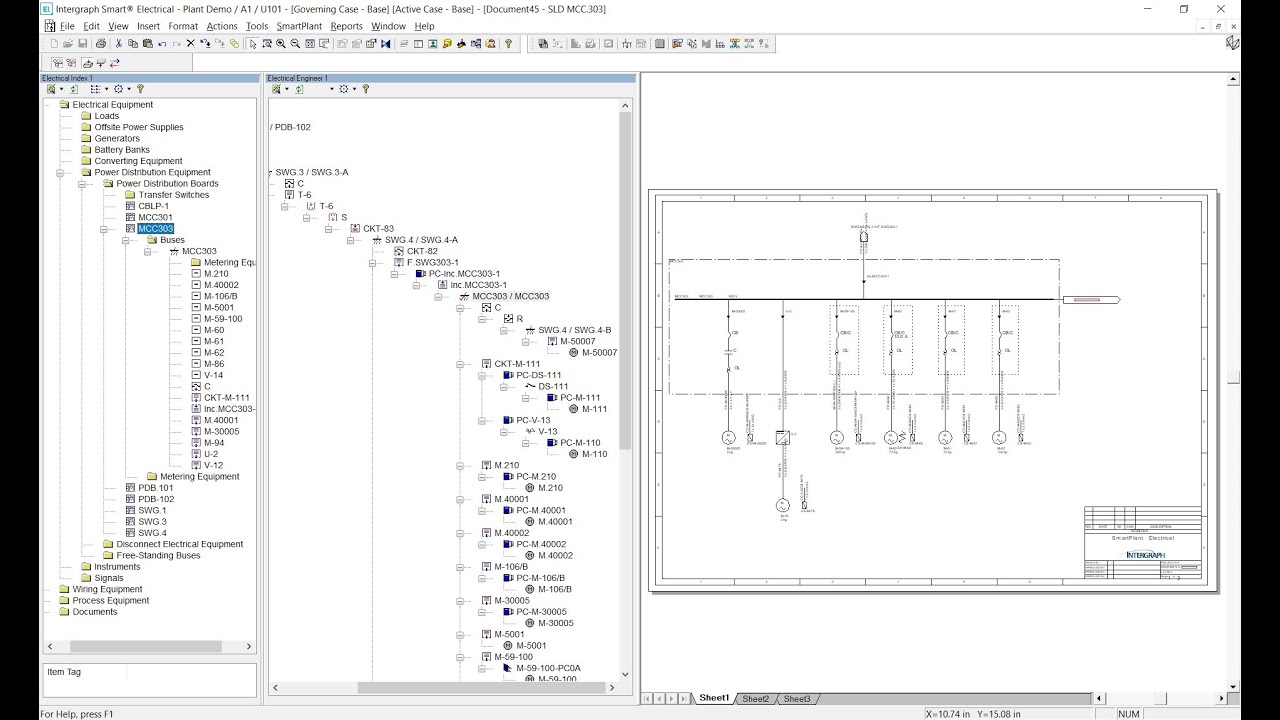Click the Print toolbar icon
Image resolution: width=1280 pixels, height=720 pixels.
pos(101,43)
